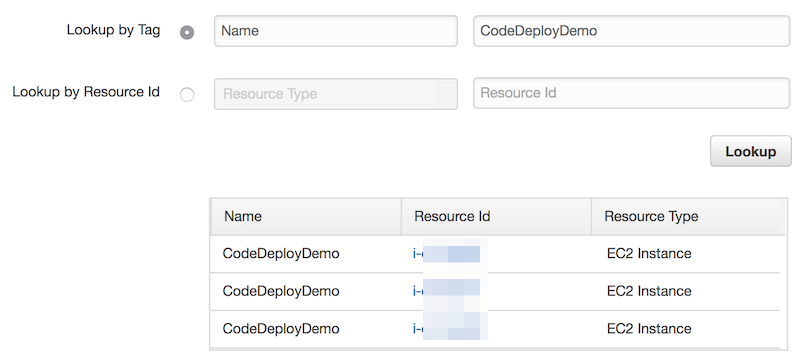Click the Resource Type field
The width and height of the screenshot is (800, 361).
pyautogui.click(x=336, y=94)
